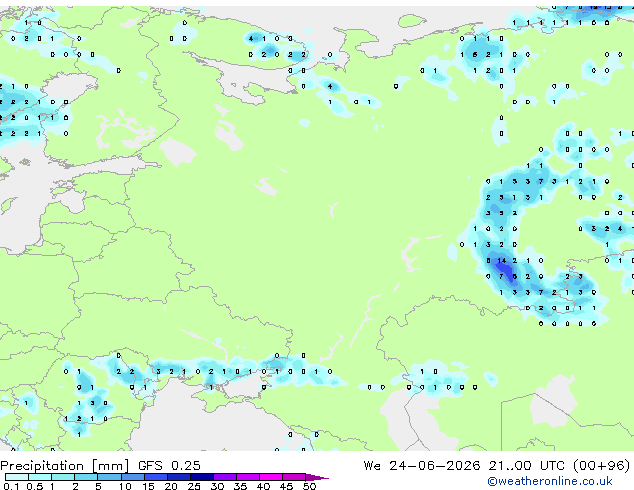The height and width of the screenshot is (490, 634).
Task: Click the '25' legend scale label
Action: tap(194, 486)
